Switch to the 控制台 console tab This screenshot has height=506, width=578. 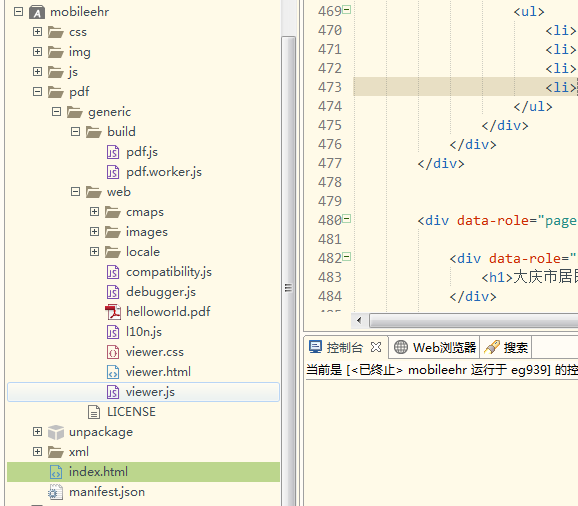click(345, 347)
